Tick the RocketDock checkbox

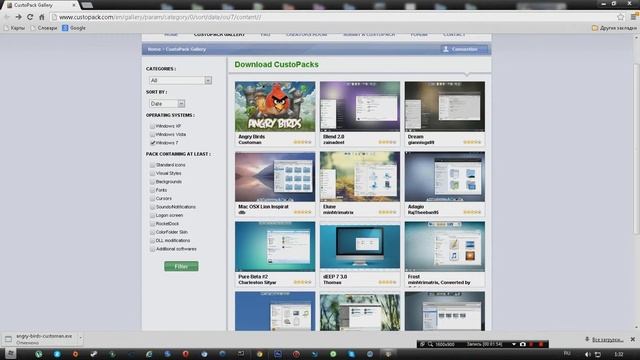pos(153,224)
